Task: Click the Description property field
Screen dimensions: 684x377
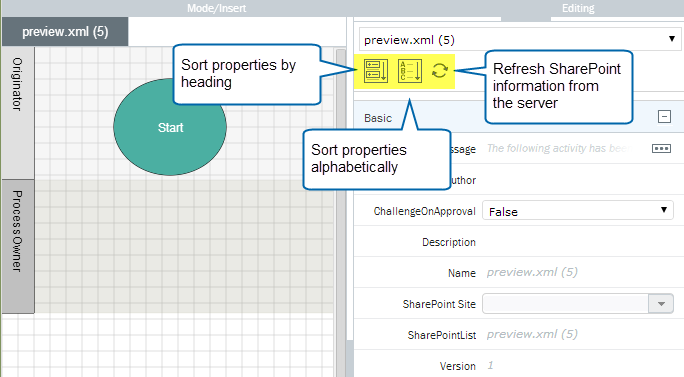Action: (x=580, y=242)
